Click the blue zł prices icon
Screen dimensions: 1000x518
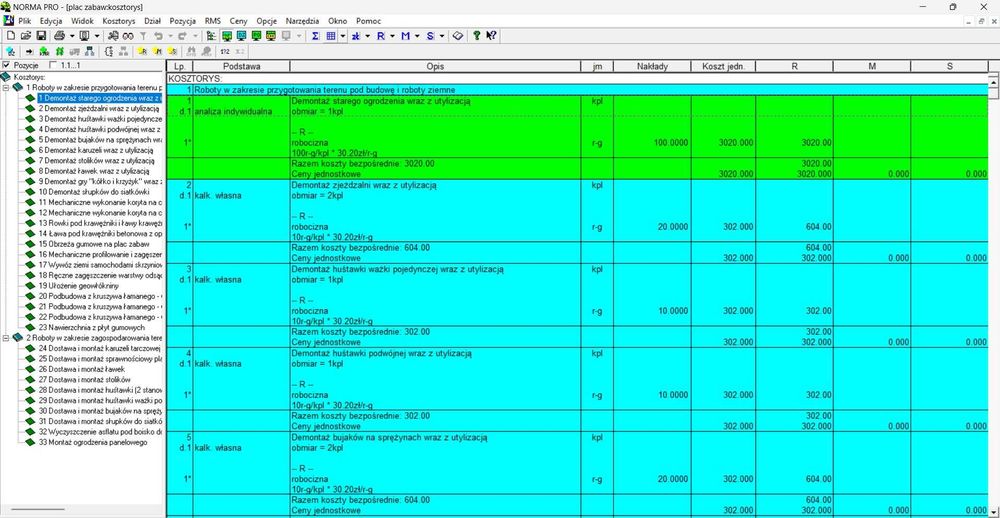pyautogui.click(x=356, y=36)
